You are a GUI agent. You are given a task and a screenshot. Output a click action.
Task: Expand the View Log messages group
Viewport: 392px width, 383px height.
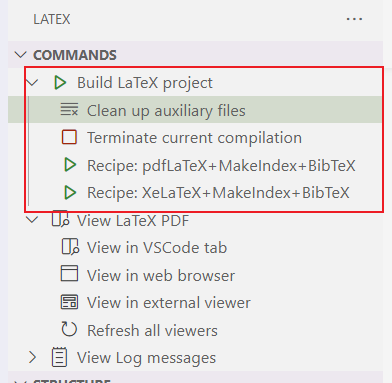pos(32,357)
